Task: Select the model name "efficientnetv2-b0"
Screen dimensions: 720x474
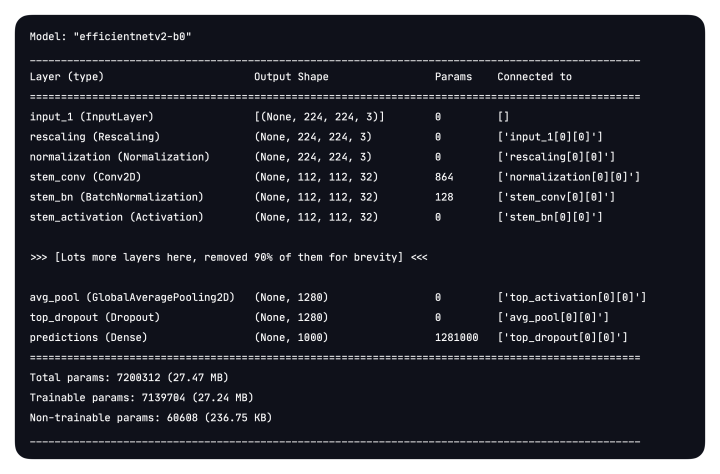Action: coord(132,37)
